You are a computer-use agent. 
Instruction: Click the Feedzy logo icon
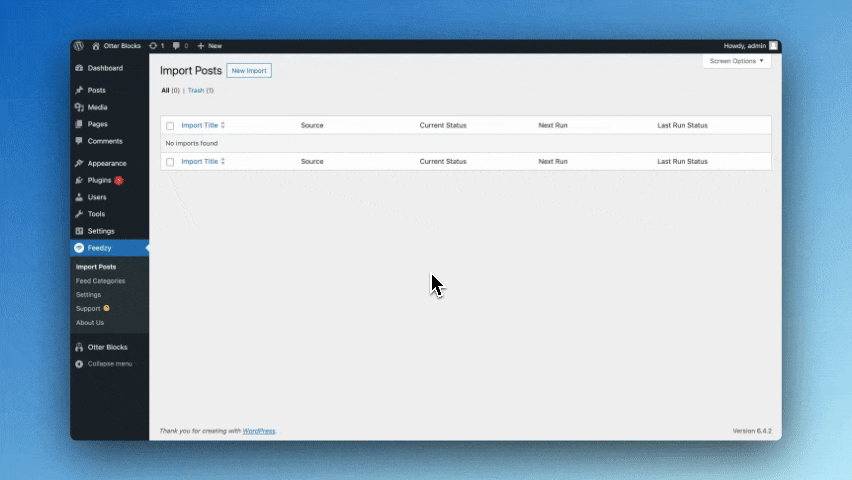coord(79,248)
